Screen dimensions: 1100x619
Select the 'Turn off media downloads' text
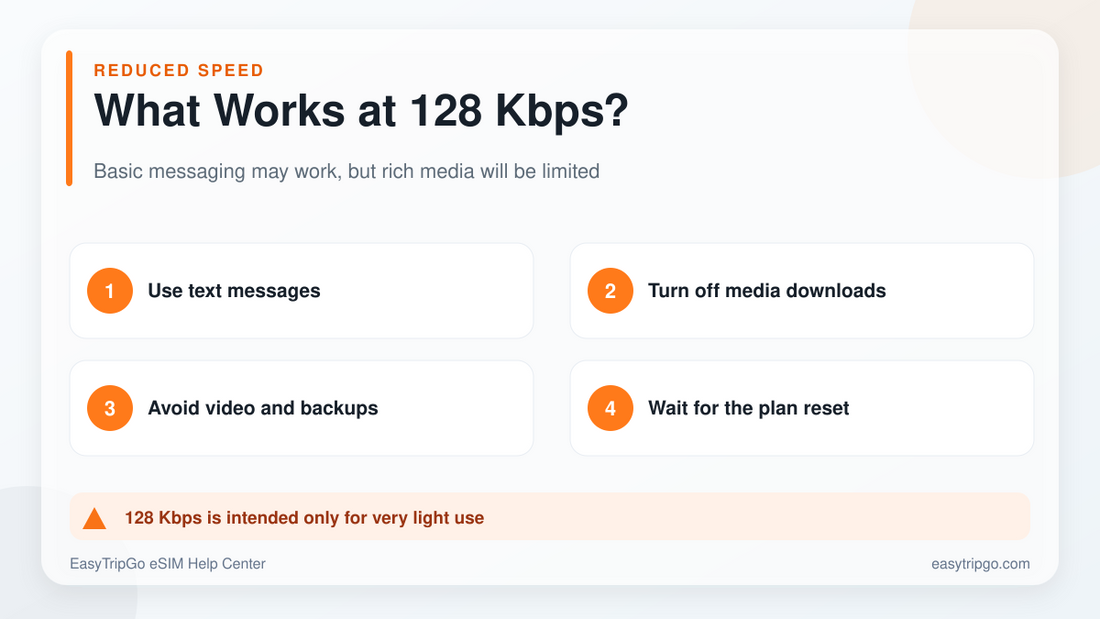(x=767, y=291)
